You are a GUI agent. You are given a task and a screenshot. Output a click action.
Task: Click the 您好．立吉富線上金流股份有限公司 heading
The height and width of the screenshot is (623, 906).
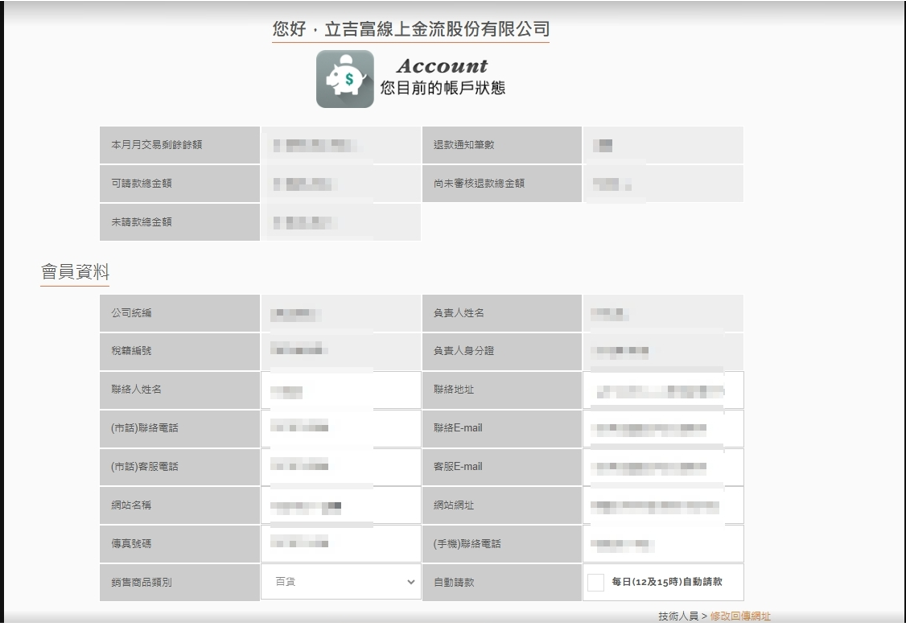(x=411, y=29)
